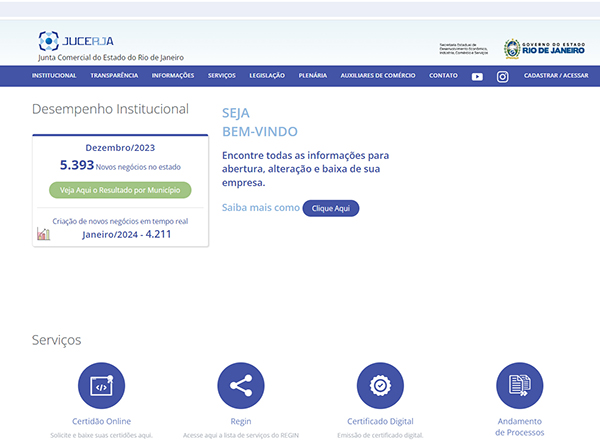Expand the Informações menu
Image resolution: width=600 pixels, height=442 pixels.
(x=173, y=76)
